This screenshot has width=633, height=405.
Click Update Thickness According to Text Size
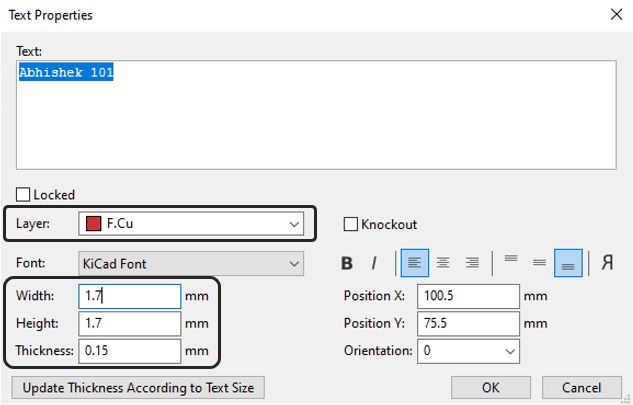(138, 387)
